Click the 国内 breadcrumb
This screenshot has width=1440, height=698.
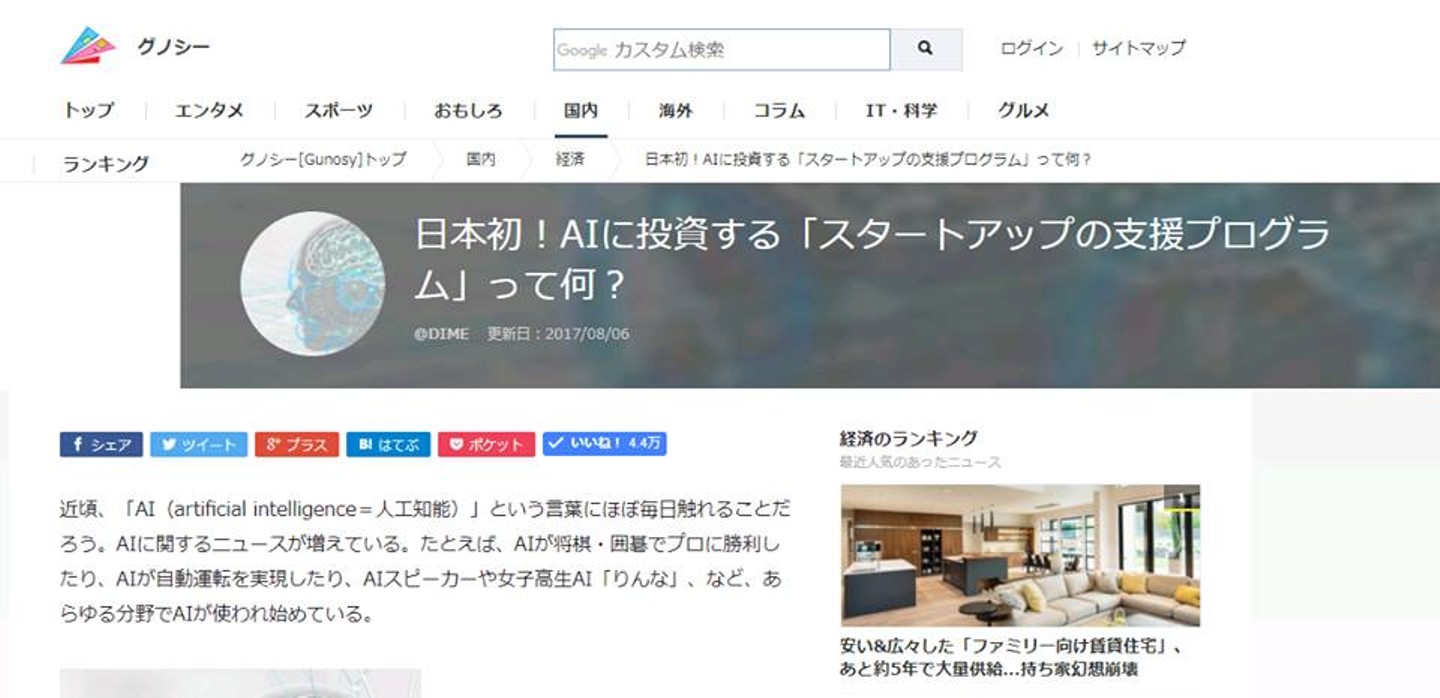click(480, 159)
